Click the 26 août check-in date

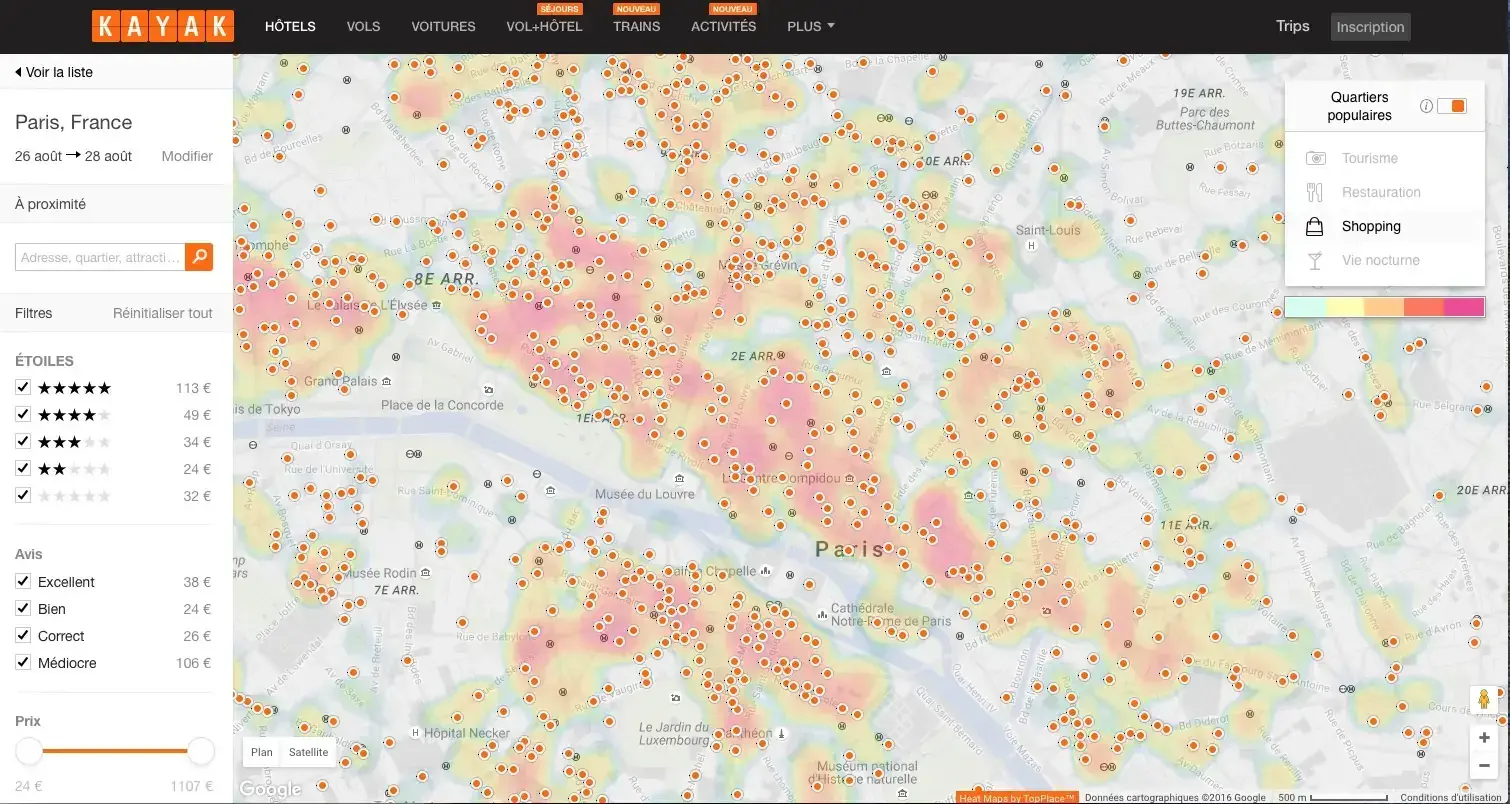click(x=38, y=156)
